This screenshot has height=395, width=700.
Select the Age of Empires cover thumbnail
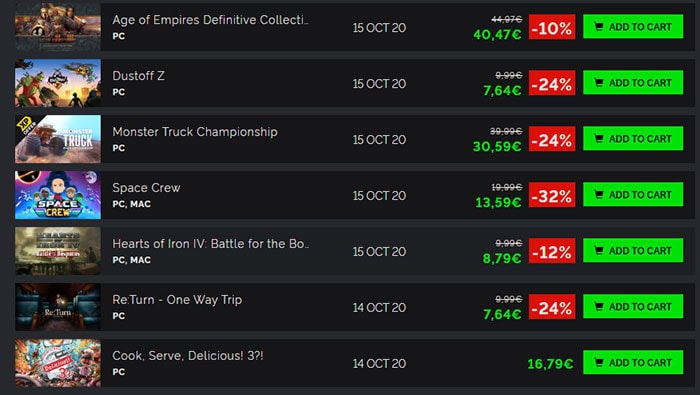pos(58,27)
